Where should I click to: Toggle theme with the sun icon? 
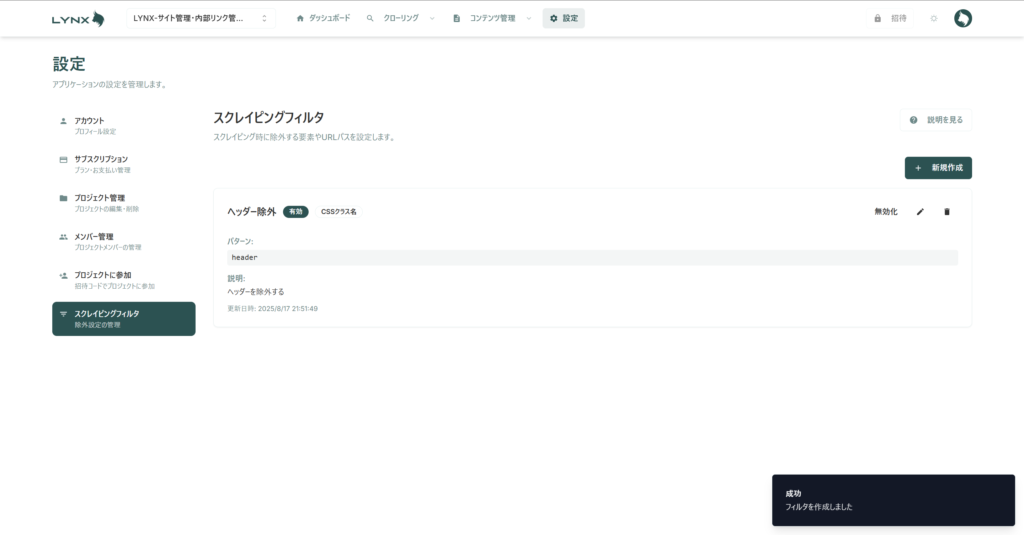pos(933,18)
